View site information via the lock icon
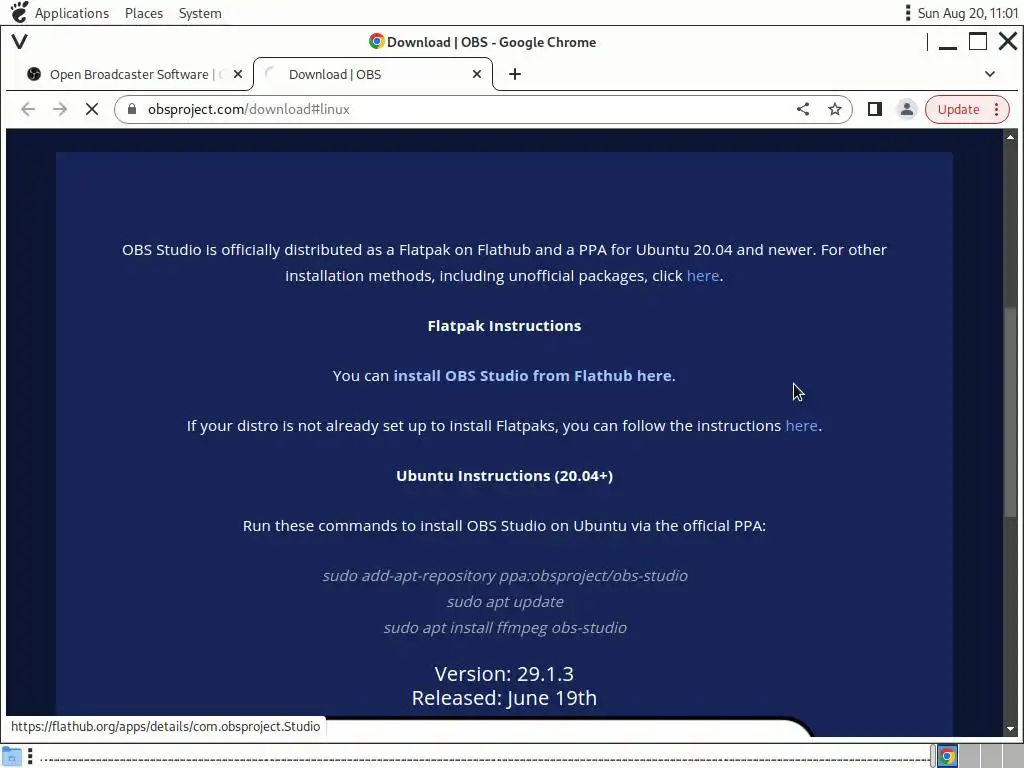The height and width of the screenshot is (768, 1024). 131,109
